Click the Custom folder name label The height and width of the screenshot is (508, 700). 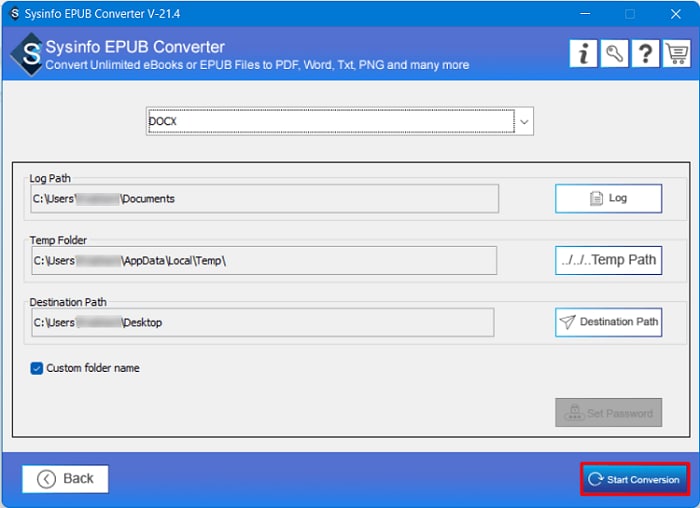93,368
